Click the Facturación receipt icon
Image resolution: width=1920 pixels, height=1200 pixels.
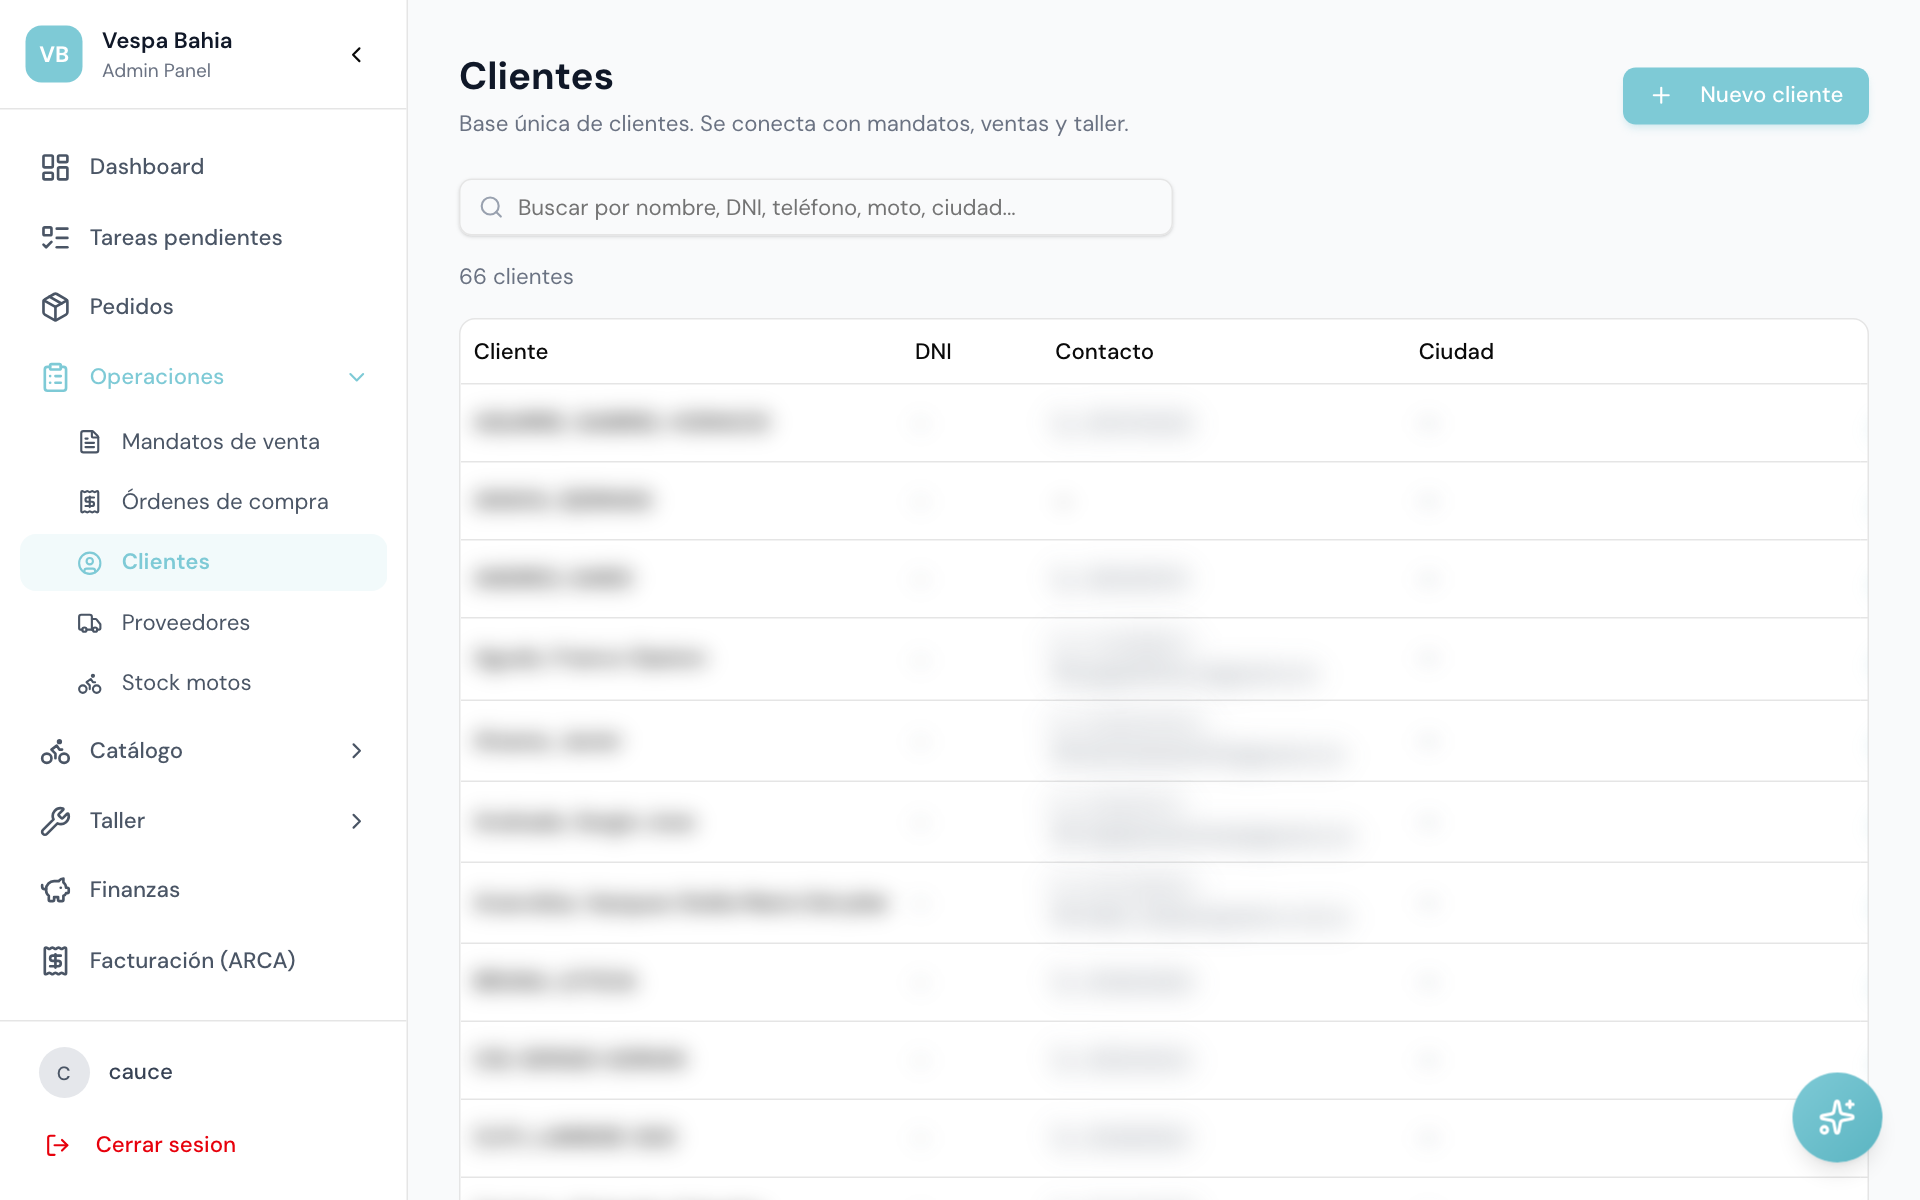click(55, 961)
